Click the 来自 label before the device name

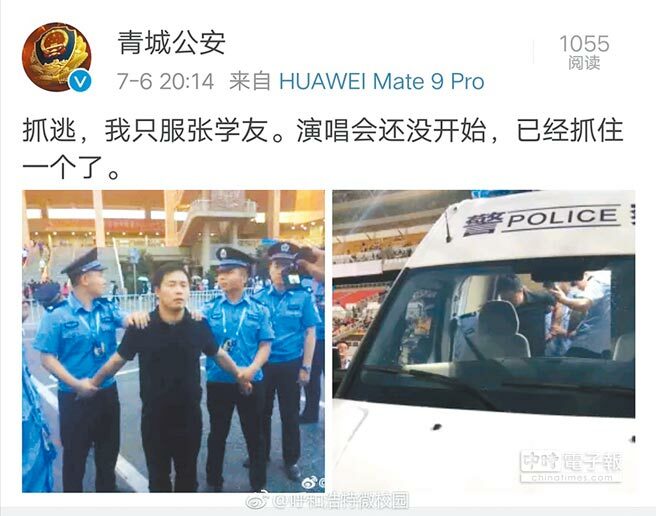tap(250, 81)
